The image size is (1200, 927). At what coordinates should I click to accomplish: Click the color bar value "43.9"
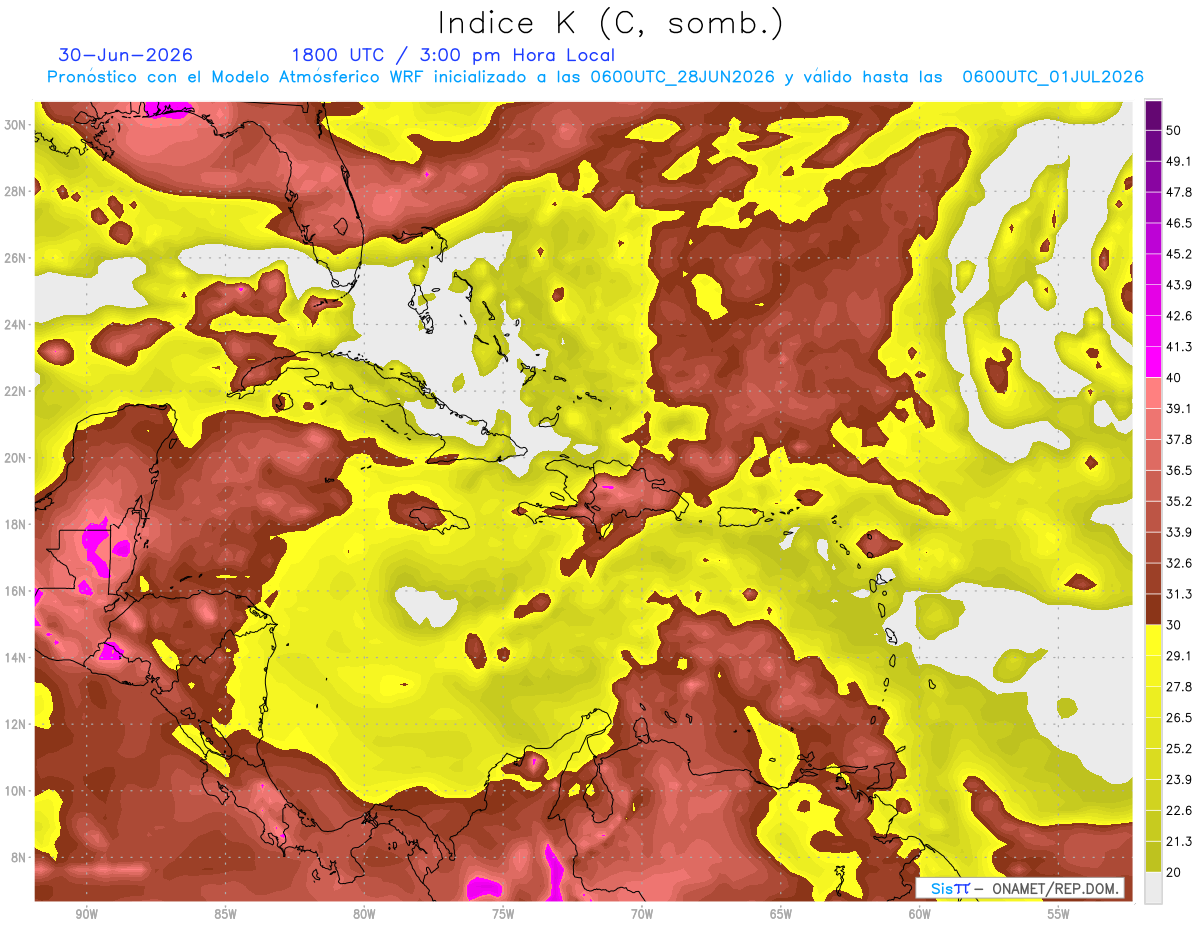pos(1178,285)
